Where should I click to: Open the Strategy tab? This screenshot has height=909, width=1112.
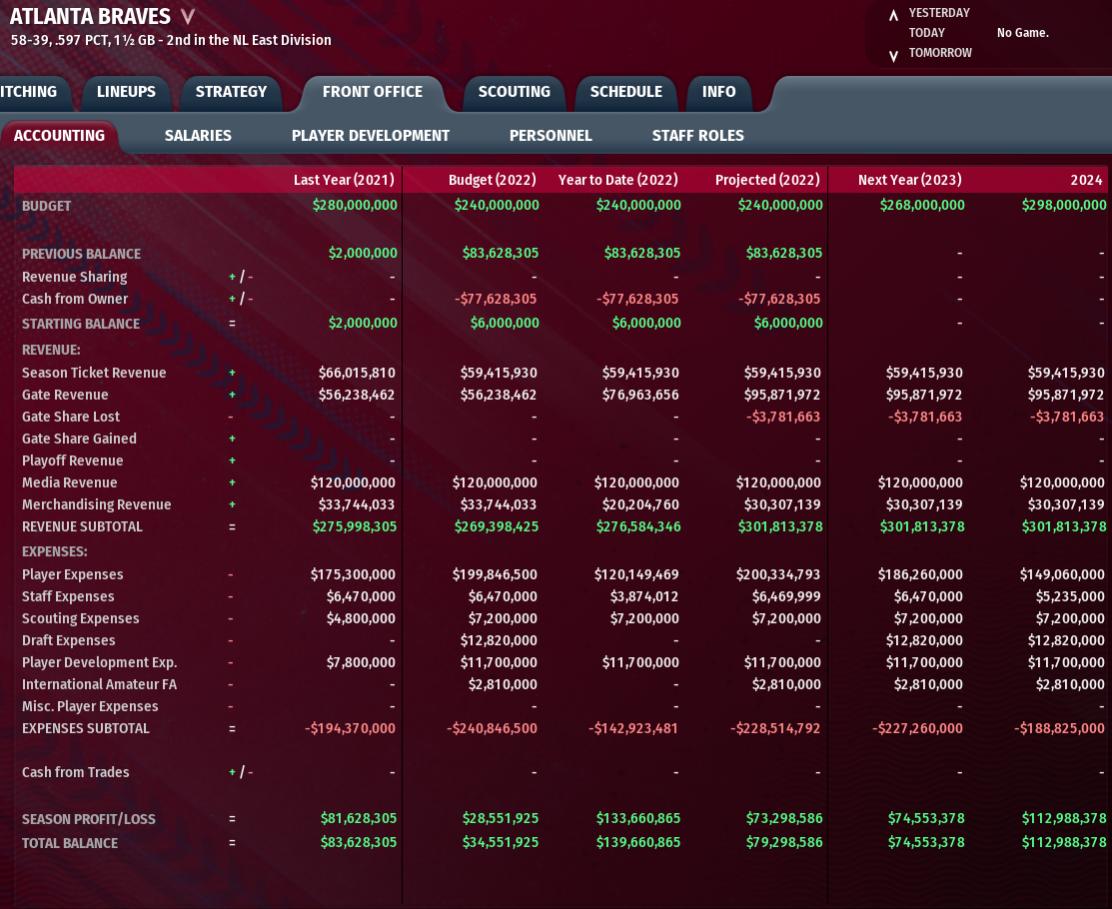(231, 91)
